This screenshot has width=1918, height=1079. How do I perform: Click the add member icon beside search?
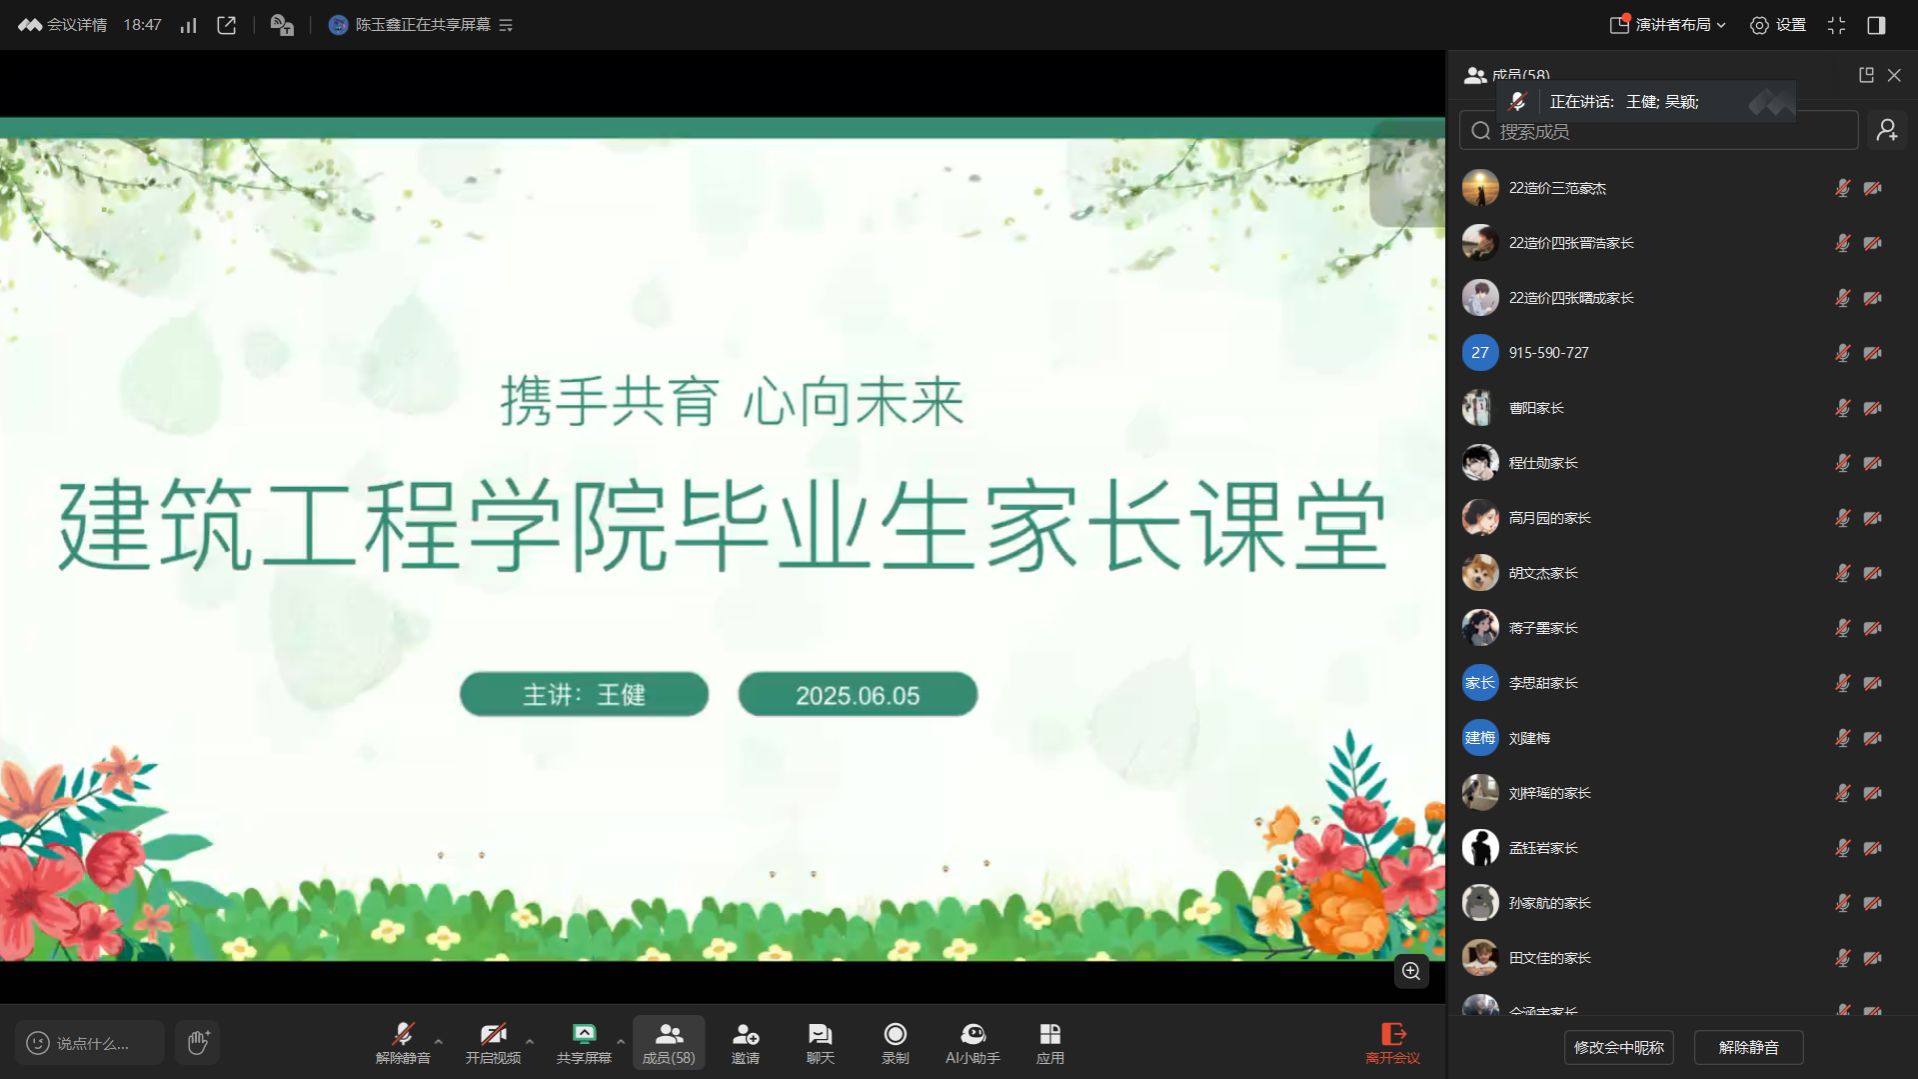pyautogui.click(x=1886, y=131)
